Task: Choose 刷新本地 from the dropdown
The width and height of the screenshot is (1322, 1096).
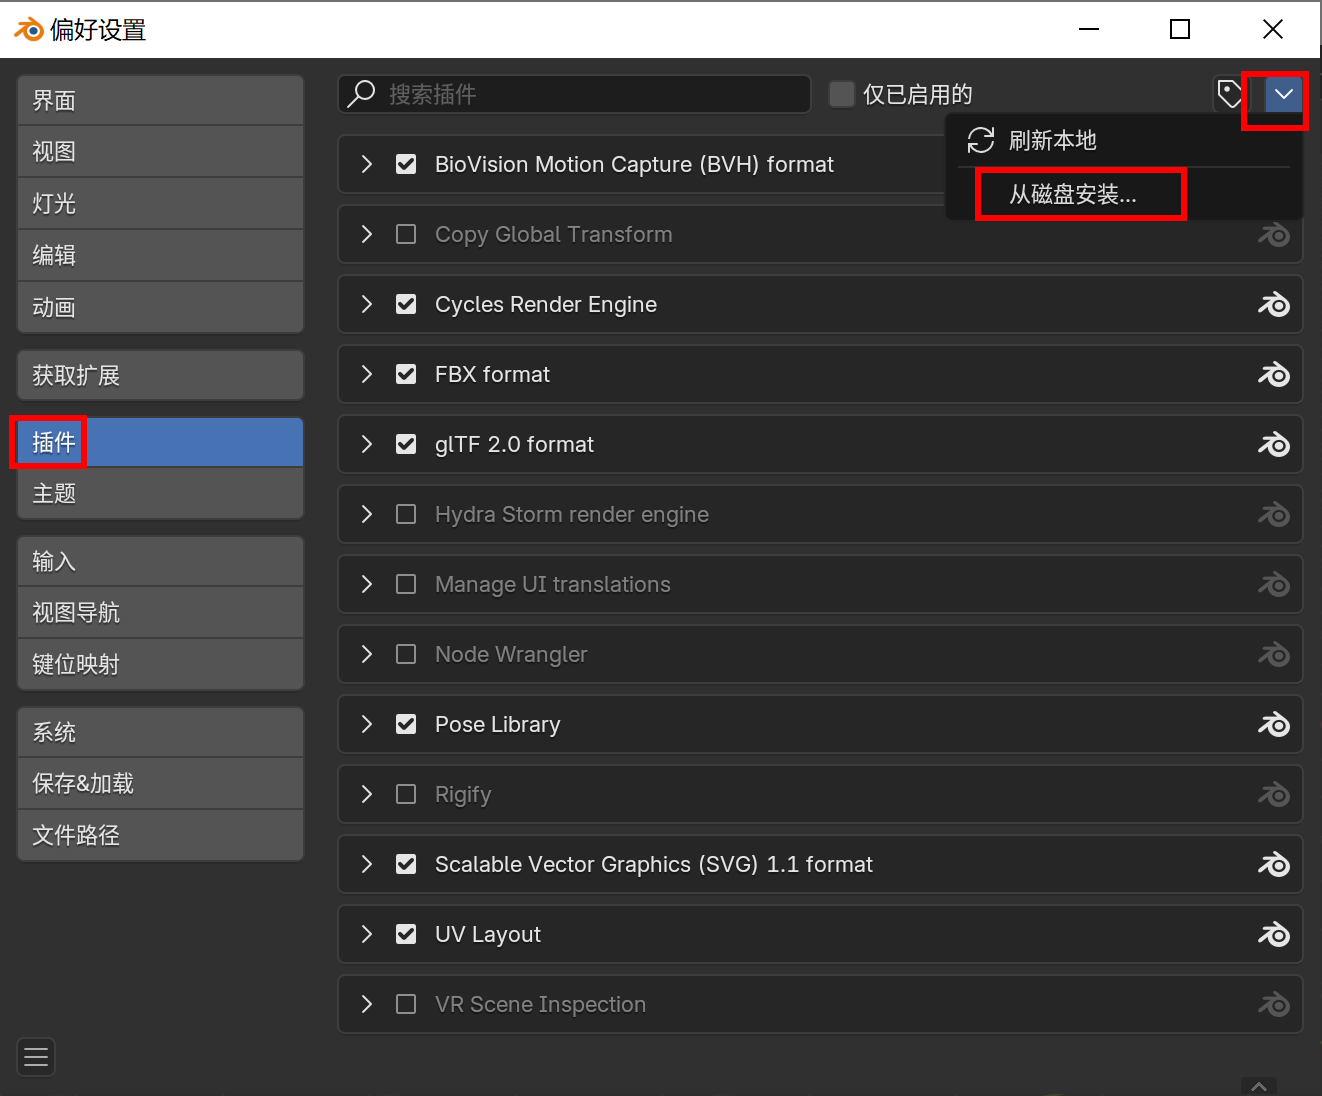Action: pos(1124,140)
